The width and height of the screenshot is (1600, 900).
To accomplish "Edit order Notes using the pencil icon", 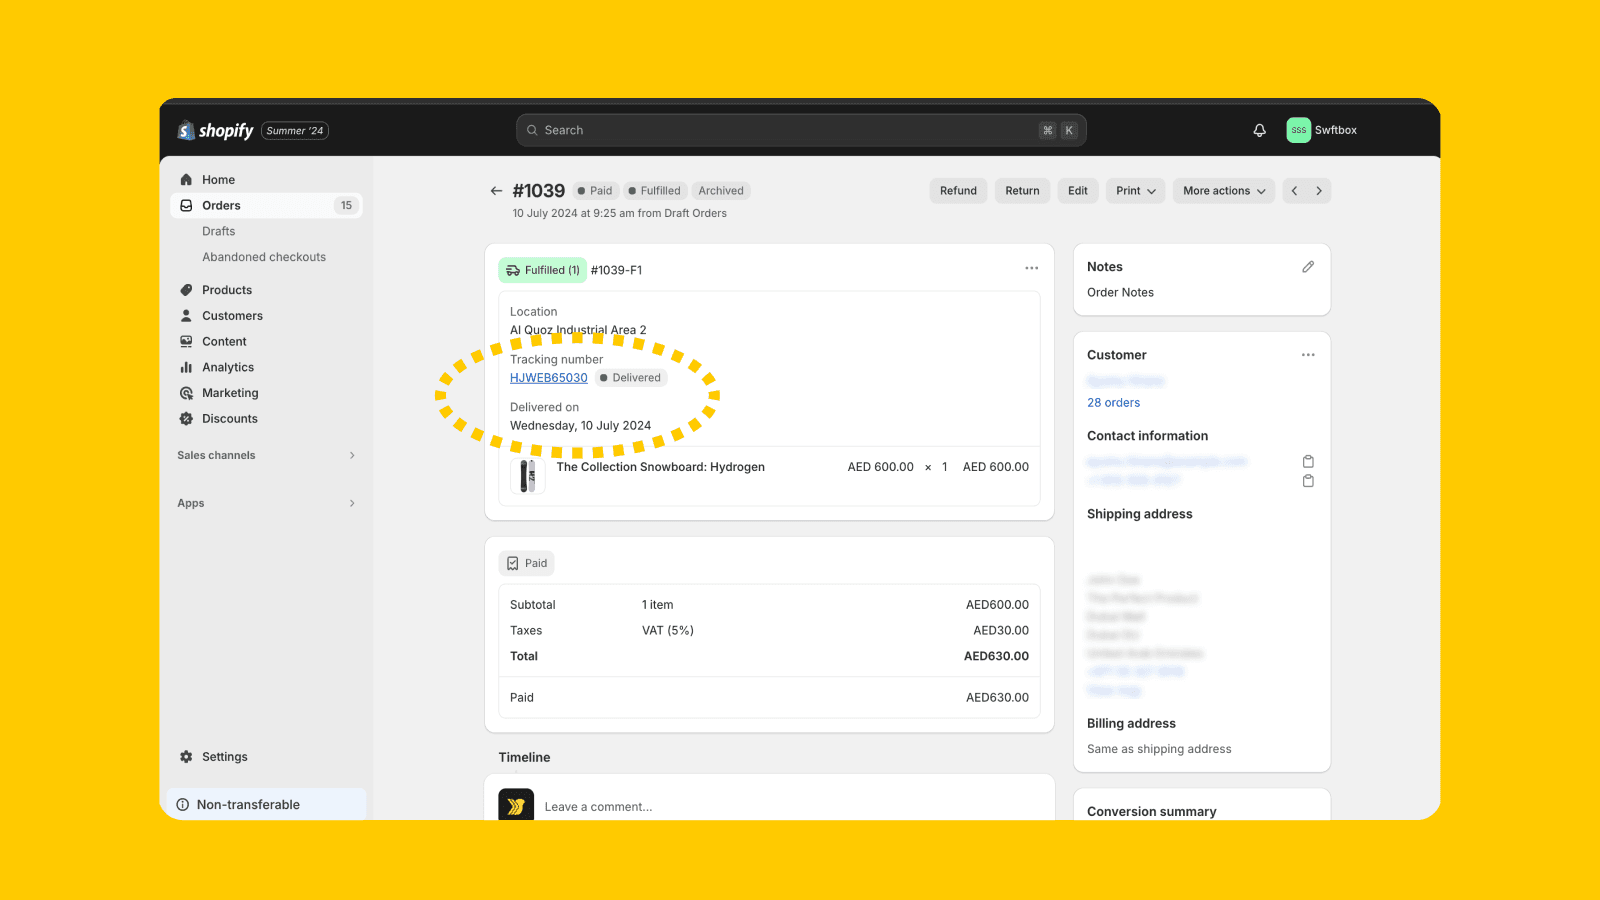I will pos(1308,266).
